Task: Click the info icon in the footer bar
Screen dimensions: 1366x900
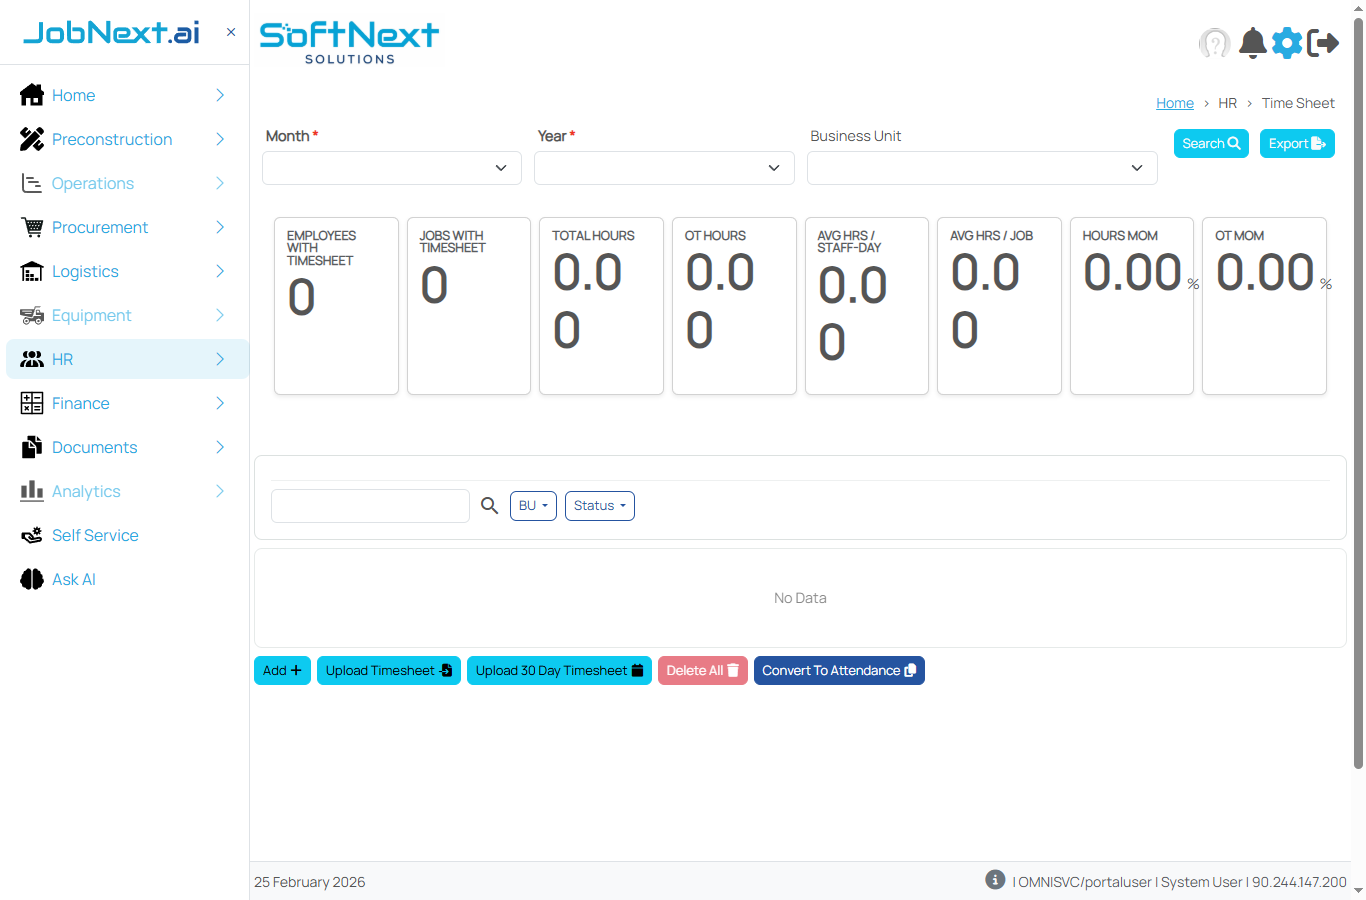Action: click(995, 880)
